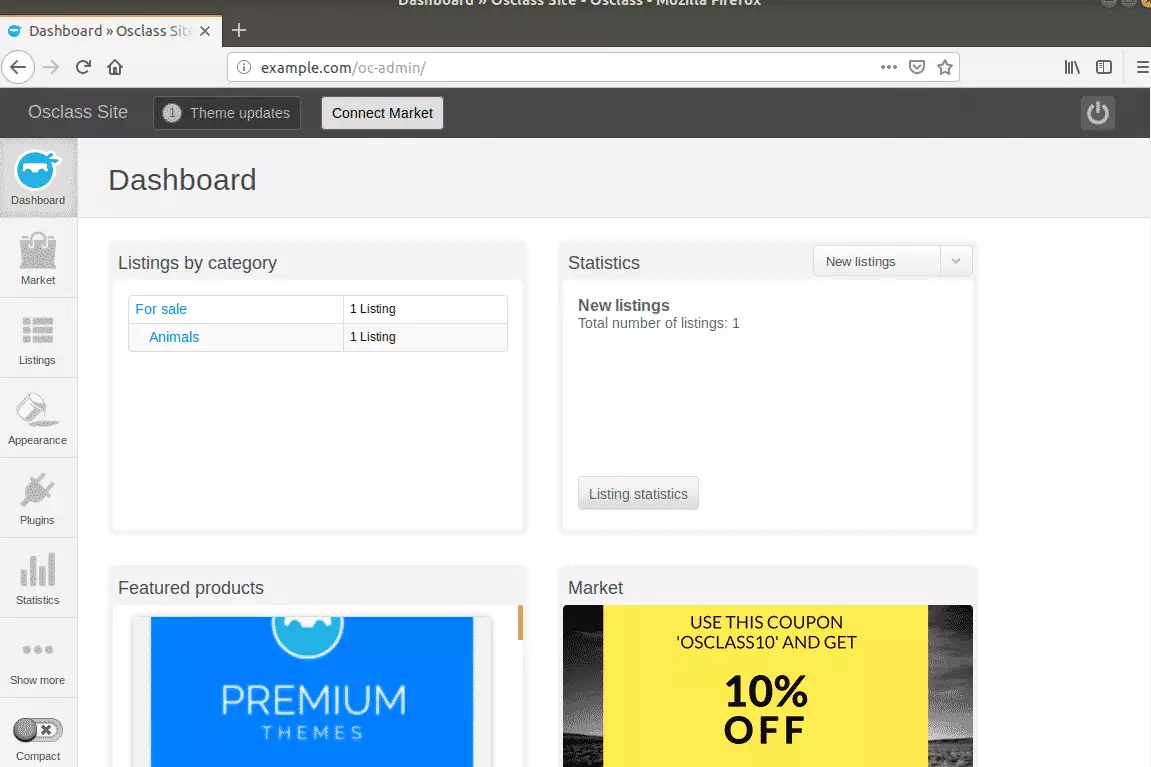The width and height of the screenshot is (1151, 767).
Task: Open the Dashboard sidebar icon
Action: [37, 178]
